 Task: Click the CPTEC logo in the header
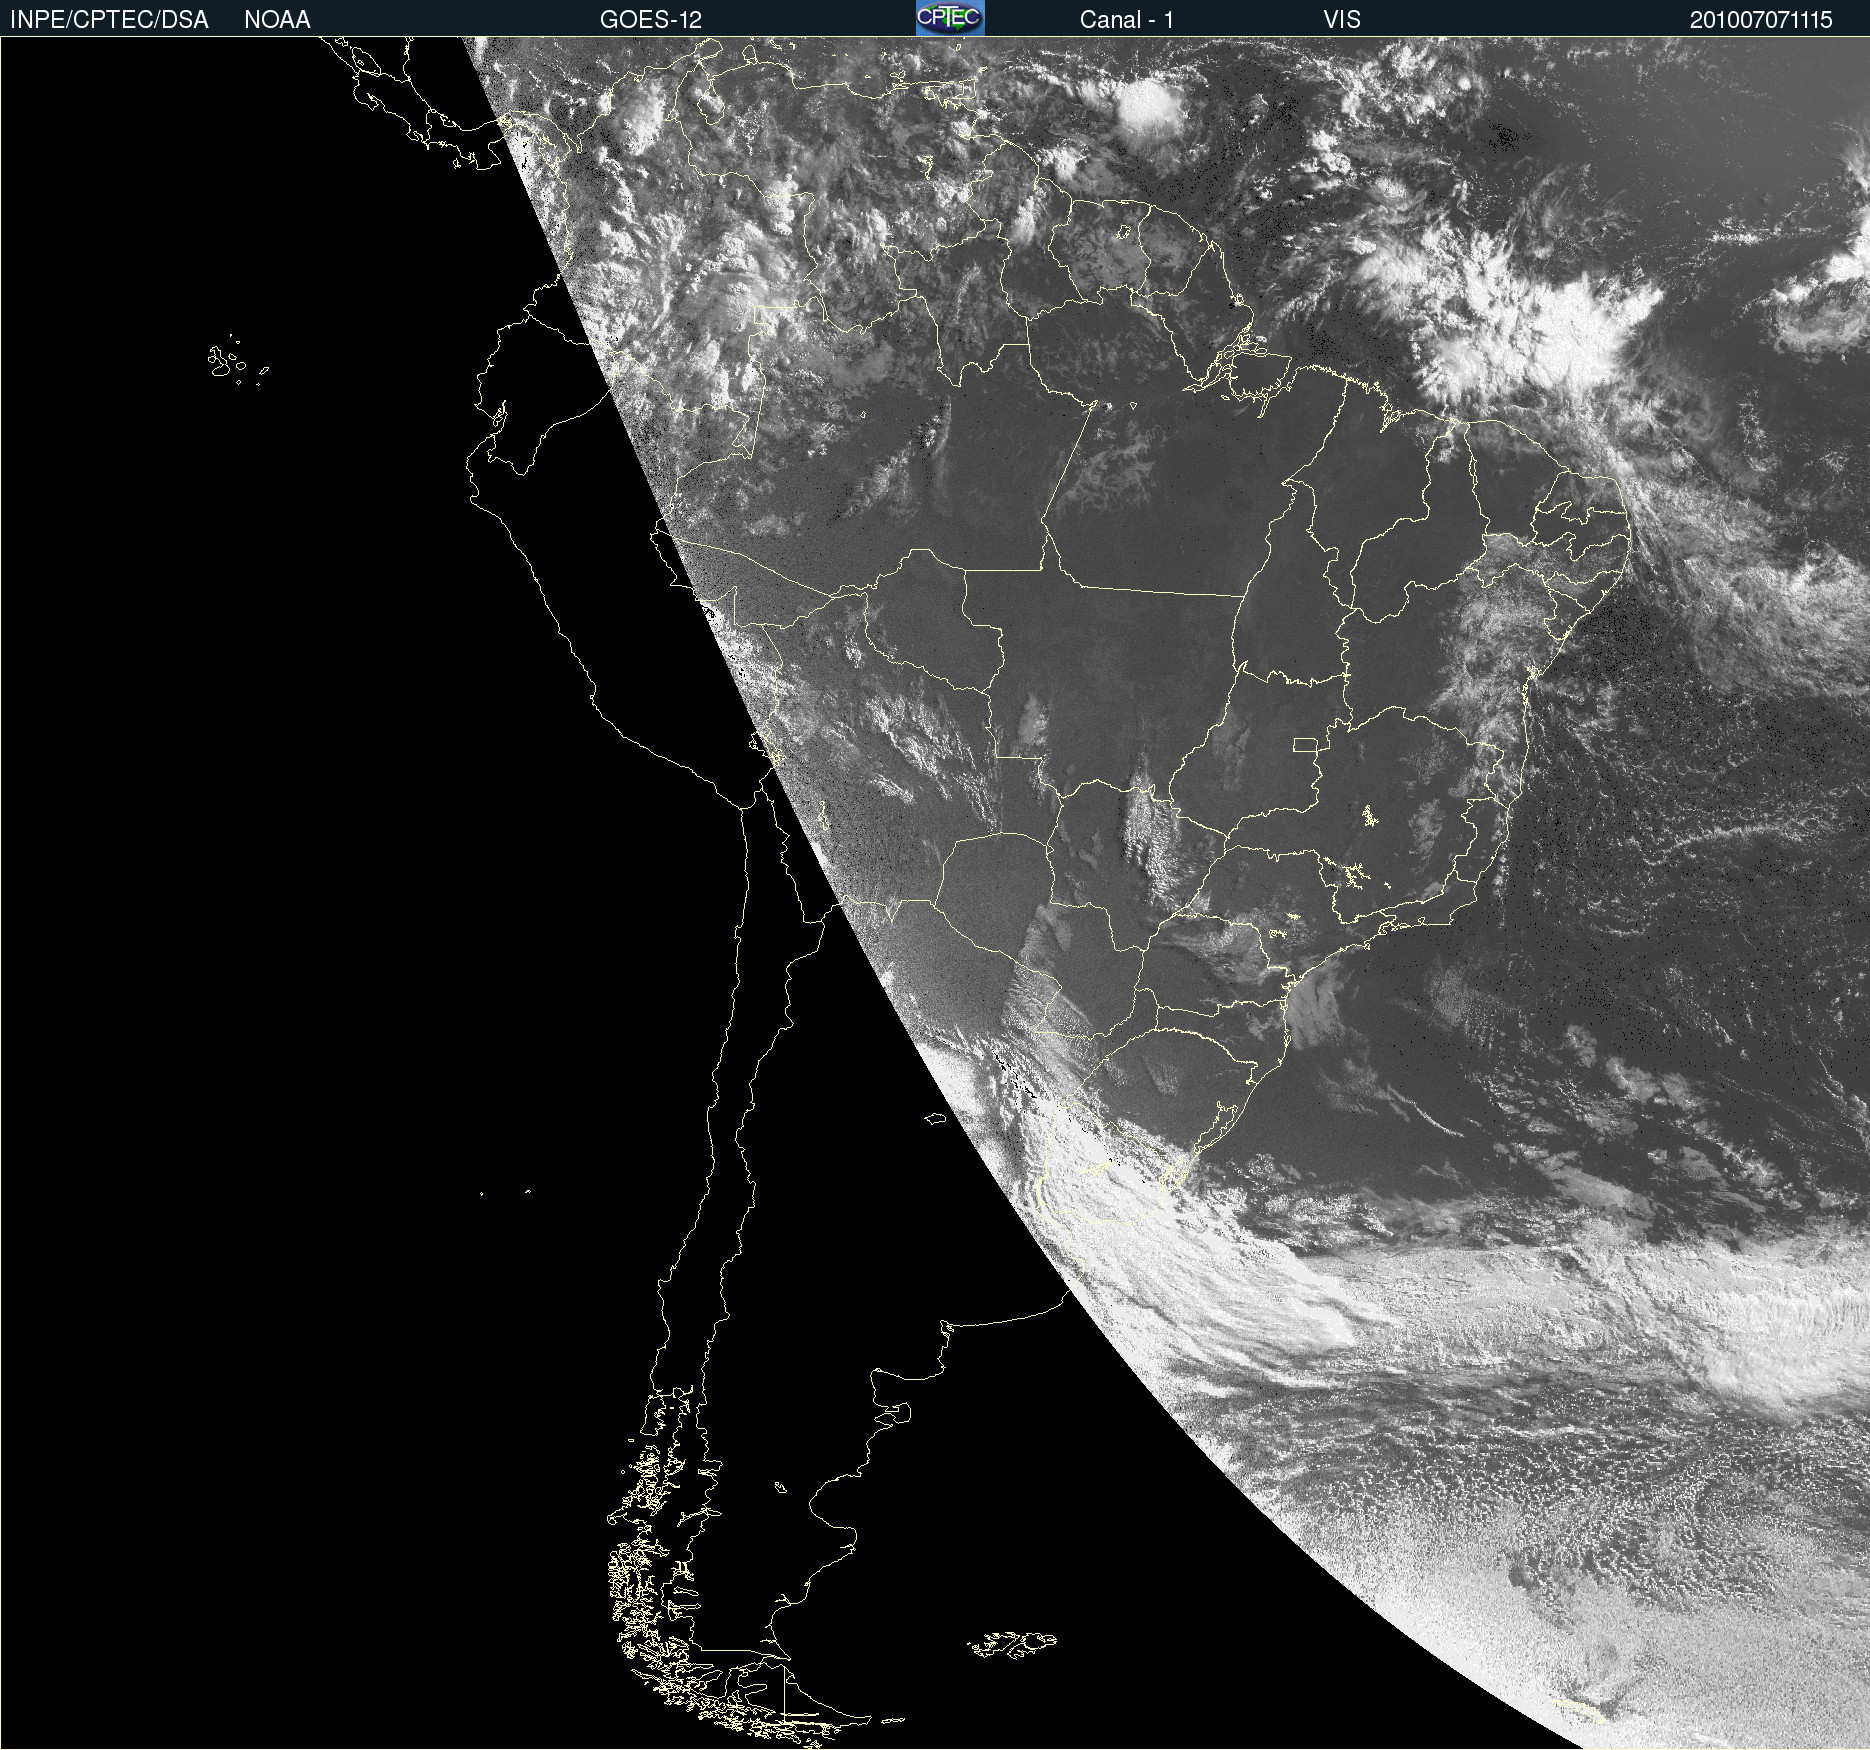[950, 18]
